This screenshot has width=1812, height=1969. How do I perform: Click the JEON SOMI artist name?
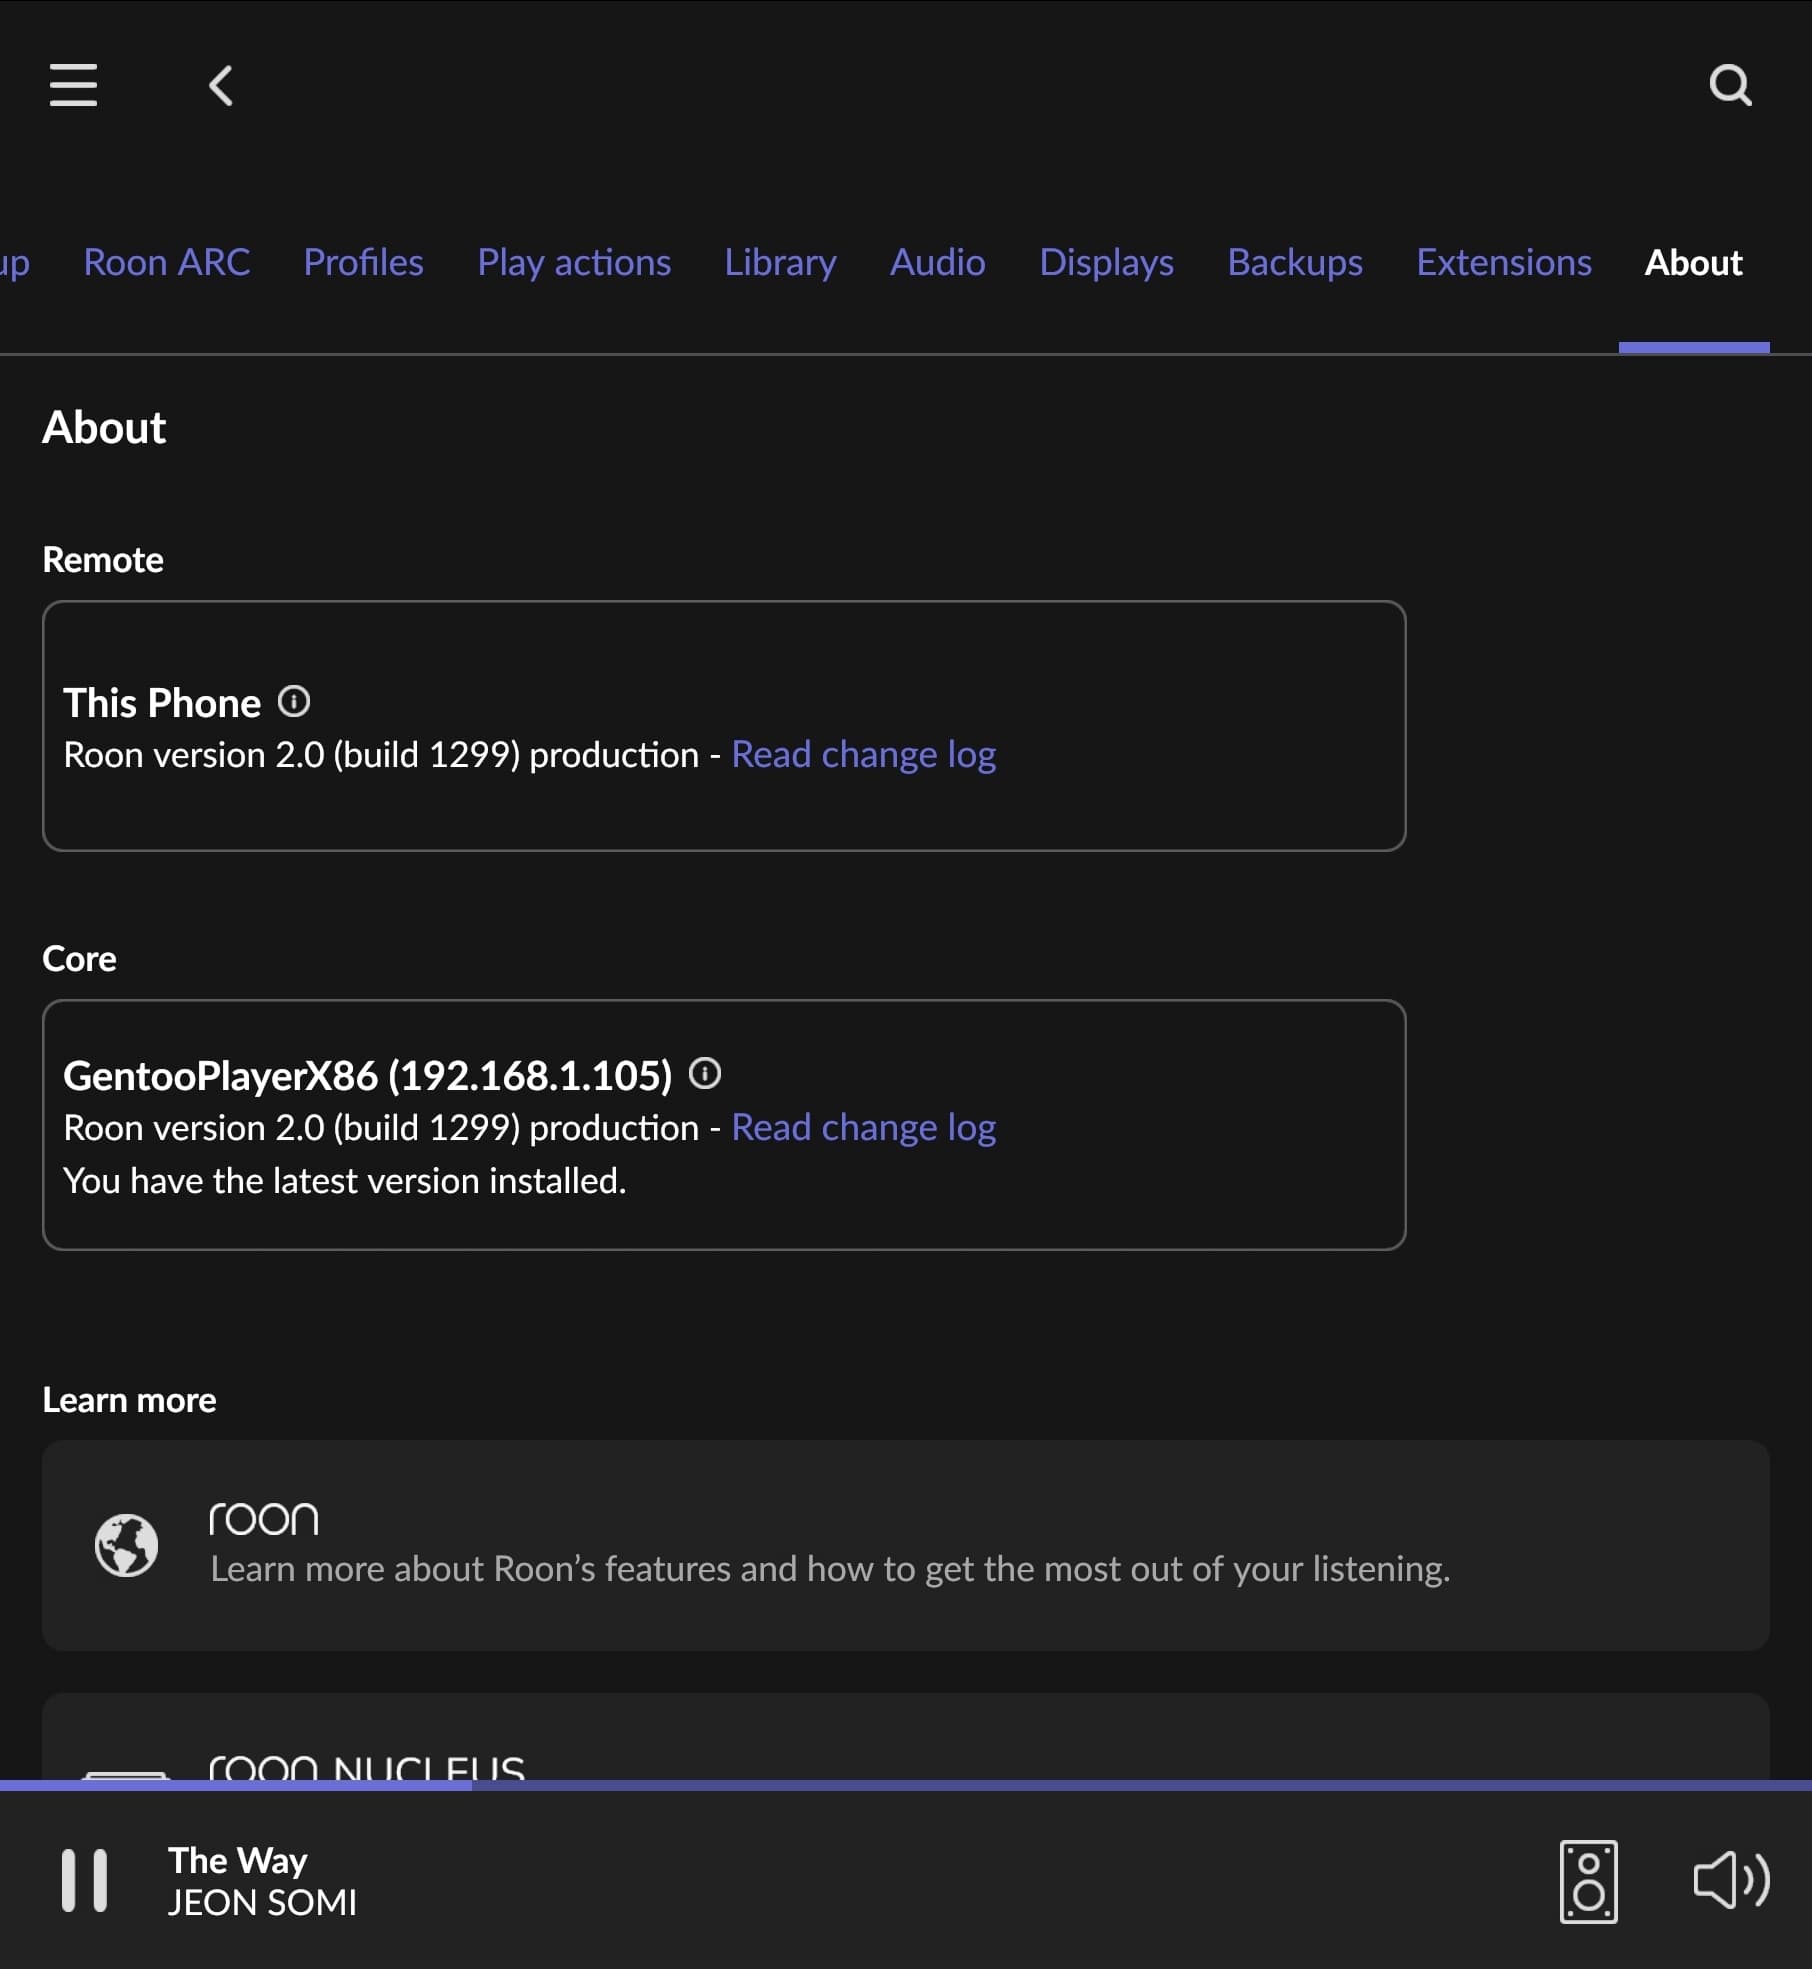coord(262,1902)
